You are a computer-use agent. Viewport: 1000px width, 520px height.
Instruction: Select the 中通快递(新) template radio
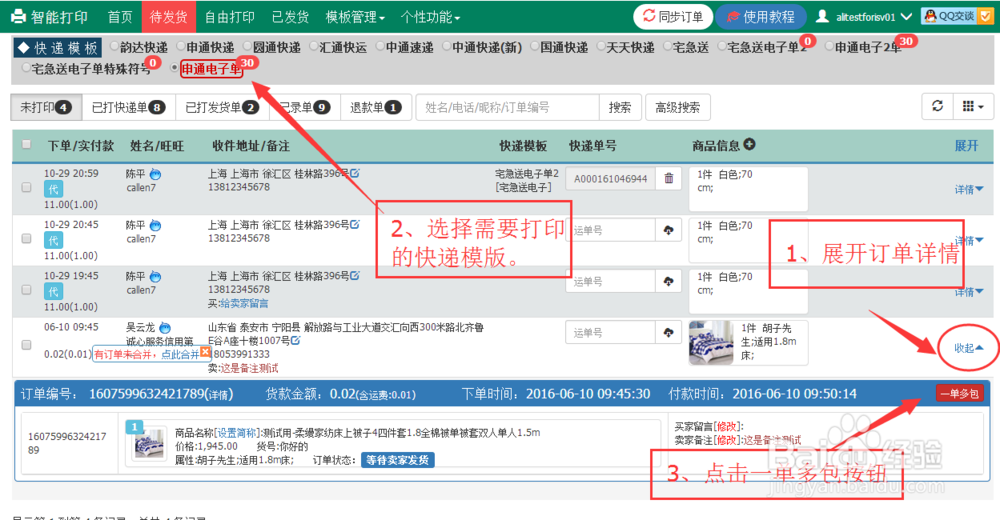[x=446, y=46]
